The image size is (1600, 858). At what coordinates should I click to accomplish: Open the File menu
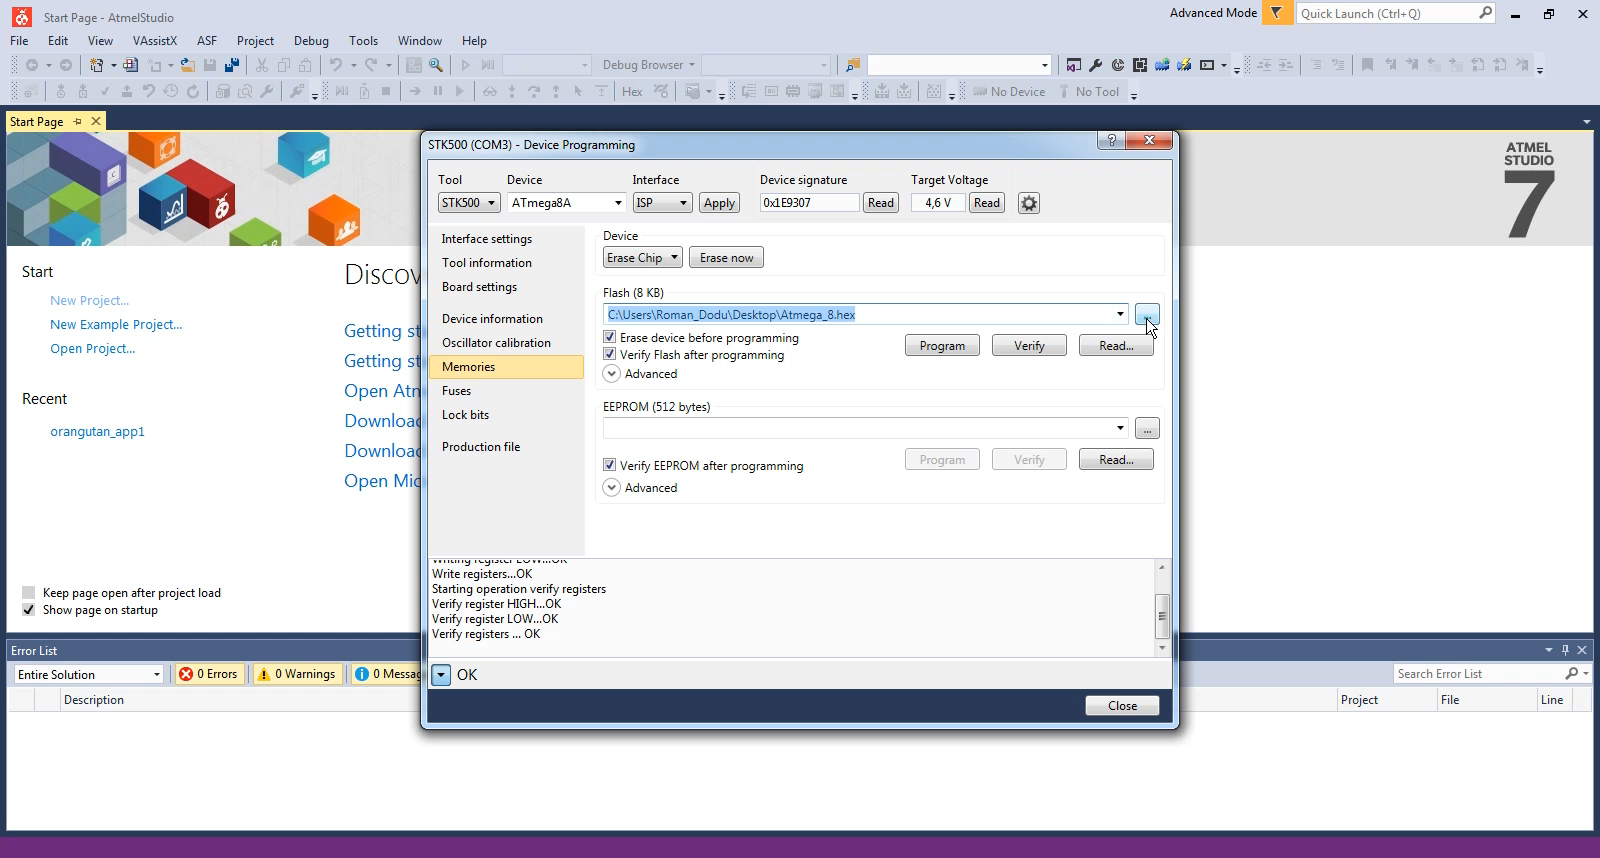coord(19,41)
